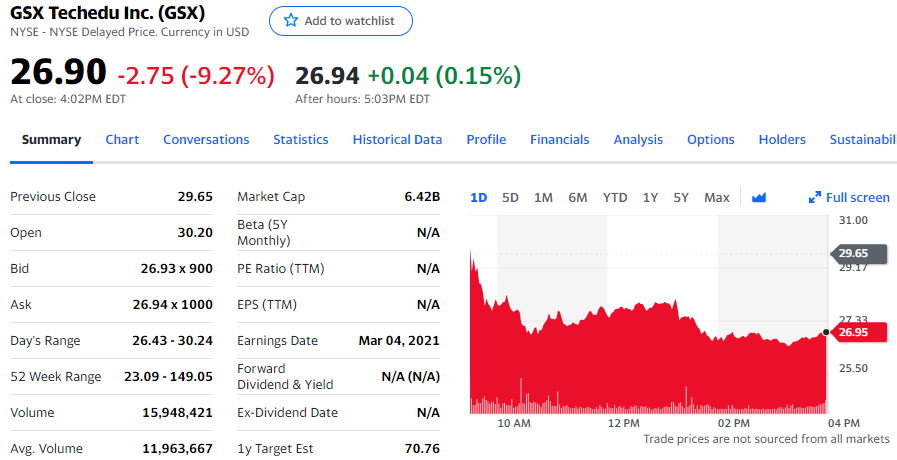The width and height of the screenshot is (897, 460).
Task: Click the Full screen link
Action: (857, 198)
